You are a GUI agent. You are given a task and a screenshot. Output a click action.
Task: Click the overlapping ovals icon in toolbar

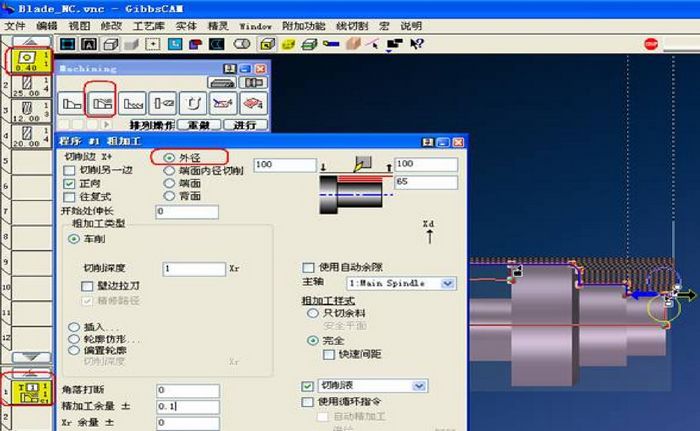[242, 44]
